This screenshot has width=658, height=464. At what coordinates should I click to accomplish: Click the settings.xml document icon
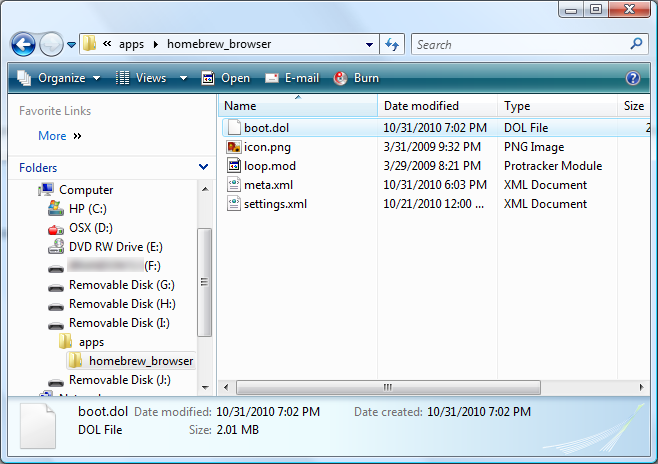coord(234,203)
